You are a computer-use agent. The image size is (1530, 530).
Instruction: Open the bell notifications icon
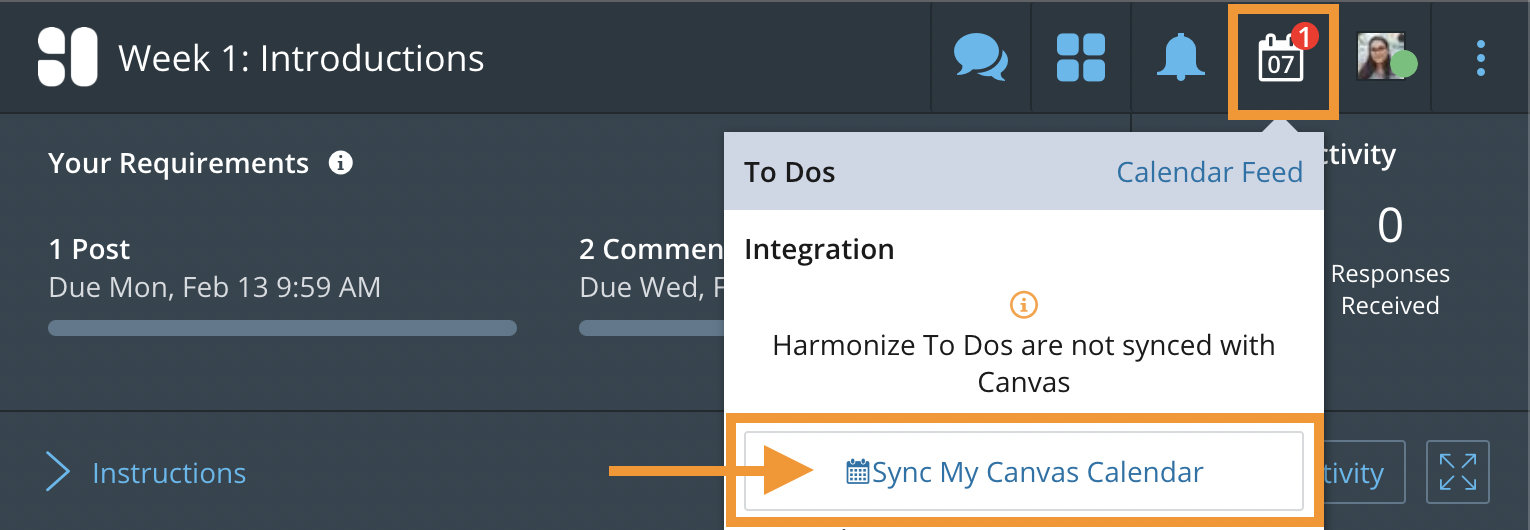coord(1181,58)
